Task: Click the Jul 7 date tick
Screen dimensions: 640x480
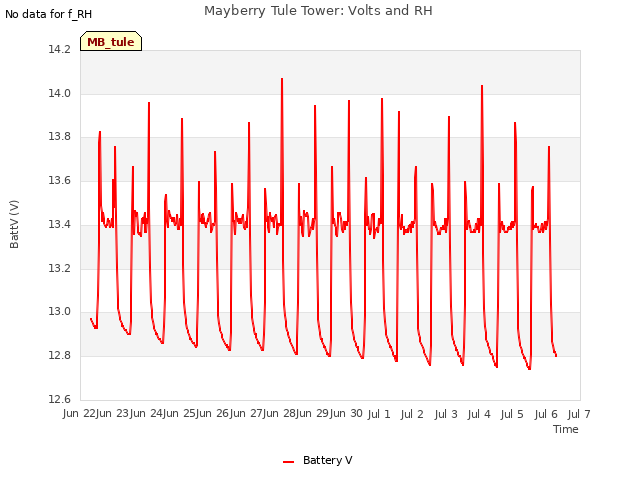Action: 579,414
